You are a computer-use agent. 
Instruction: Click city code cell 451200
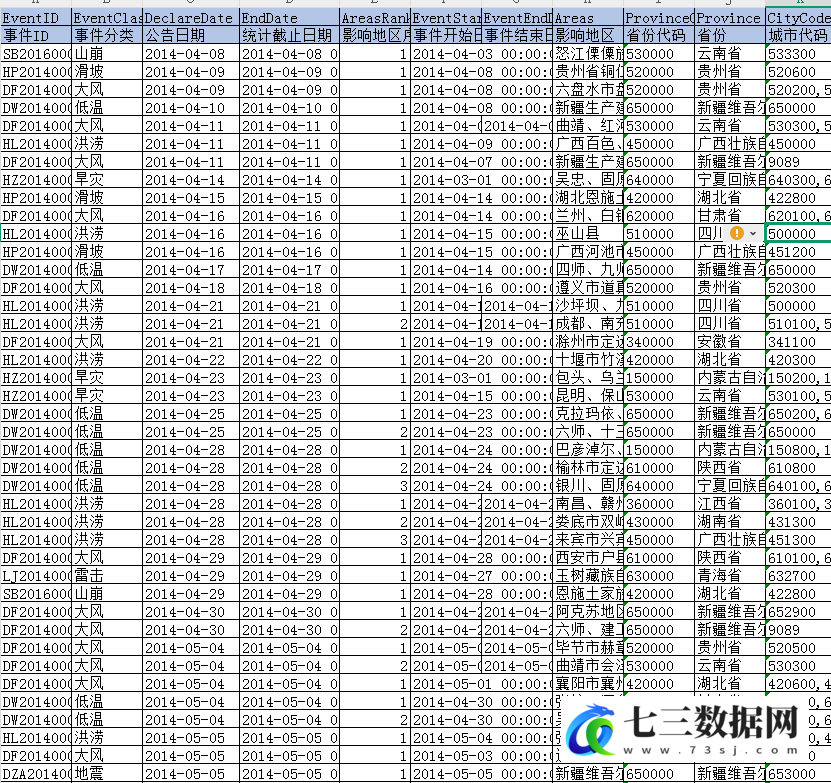click(798, 252)
